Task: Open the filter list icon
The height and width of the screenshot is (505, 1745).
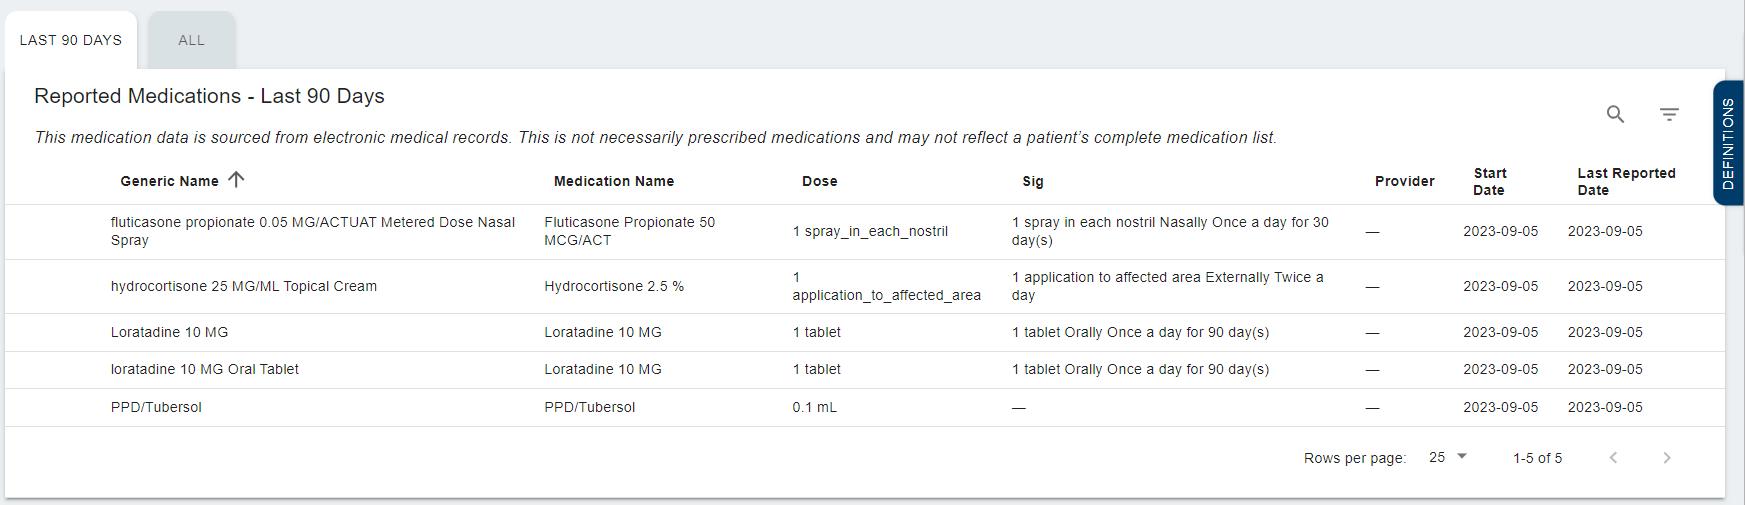Action: (x=1669, y=114)
